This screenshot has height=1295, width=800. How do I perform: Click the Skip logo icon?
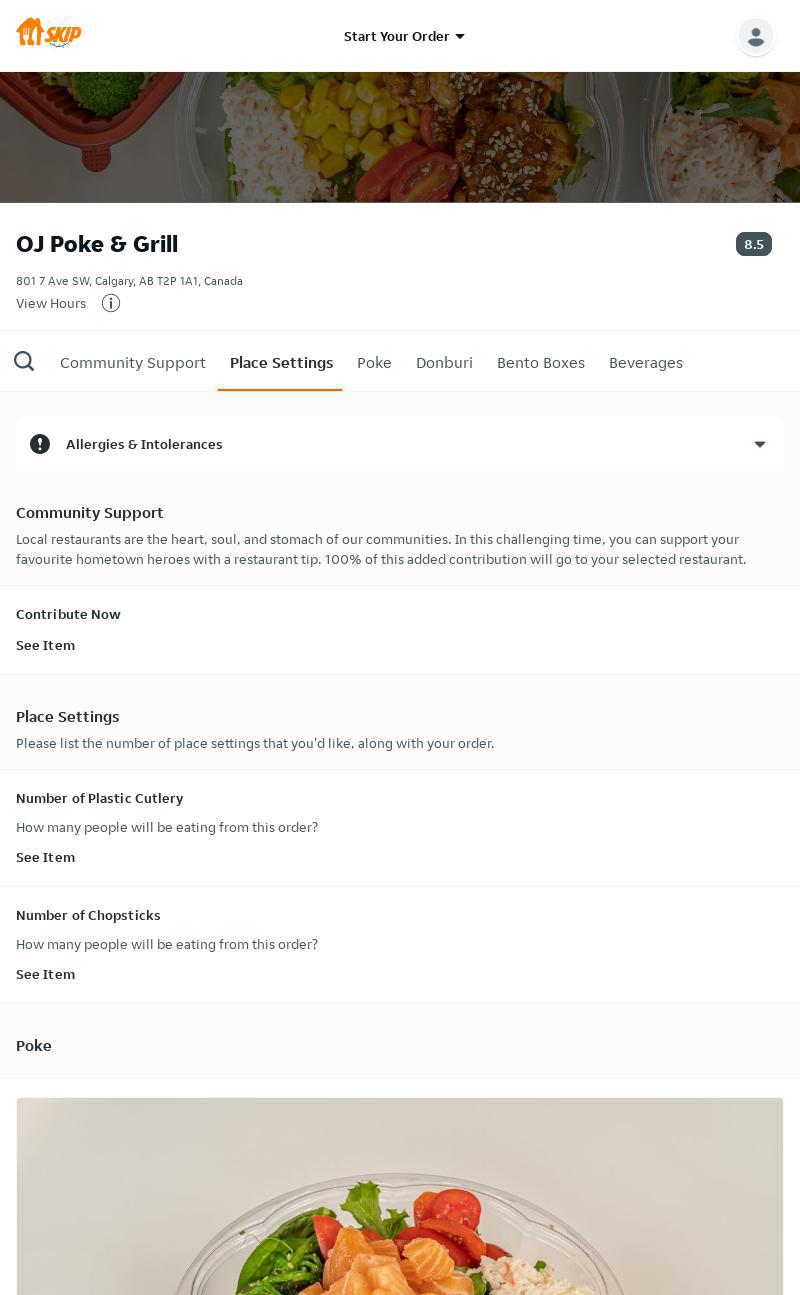48,33
